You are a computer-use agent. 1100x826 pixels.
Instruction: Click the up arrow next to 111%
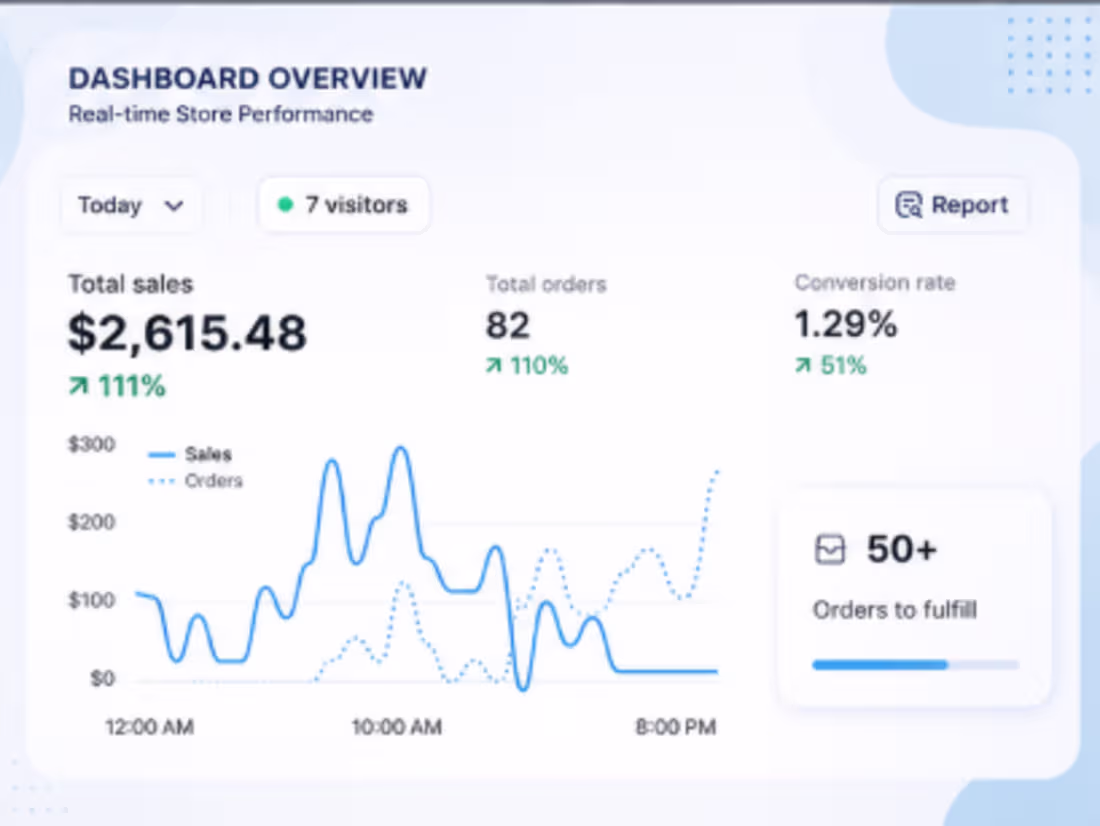79,386
